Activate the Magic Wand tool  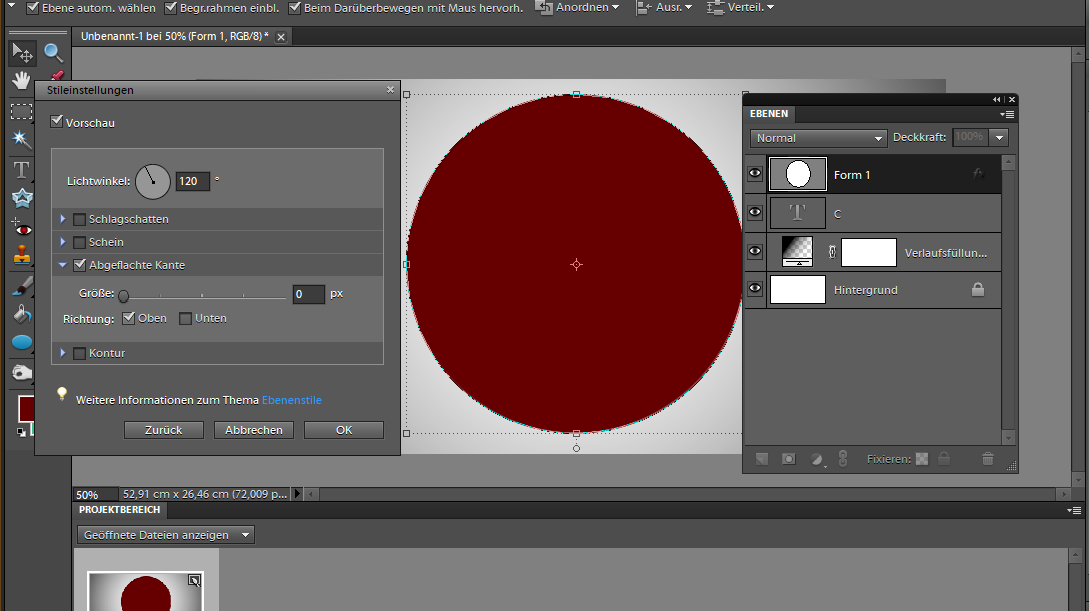click(22, 139)
